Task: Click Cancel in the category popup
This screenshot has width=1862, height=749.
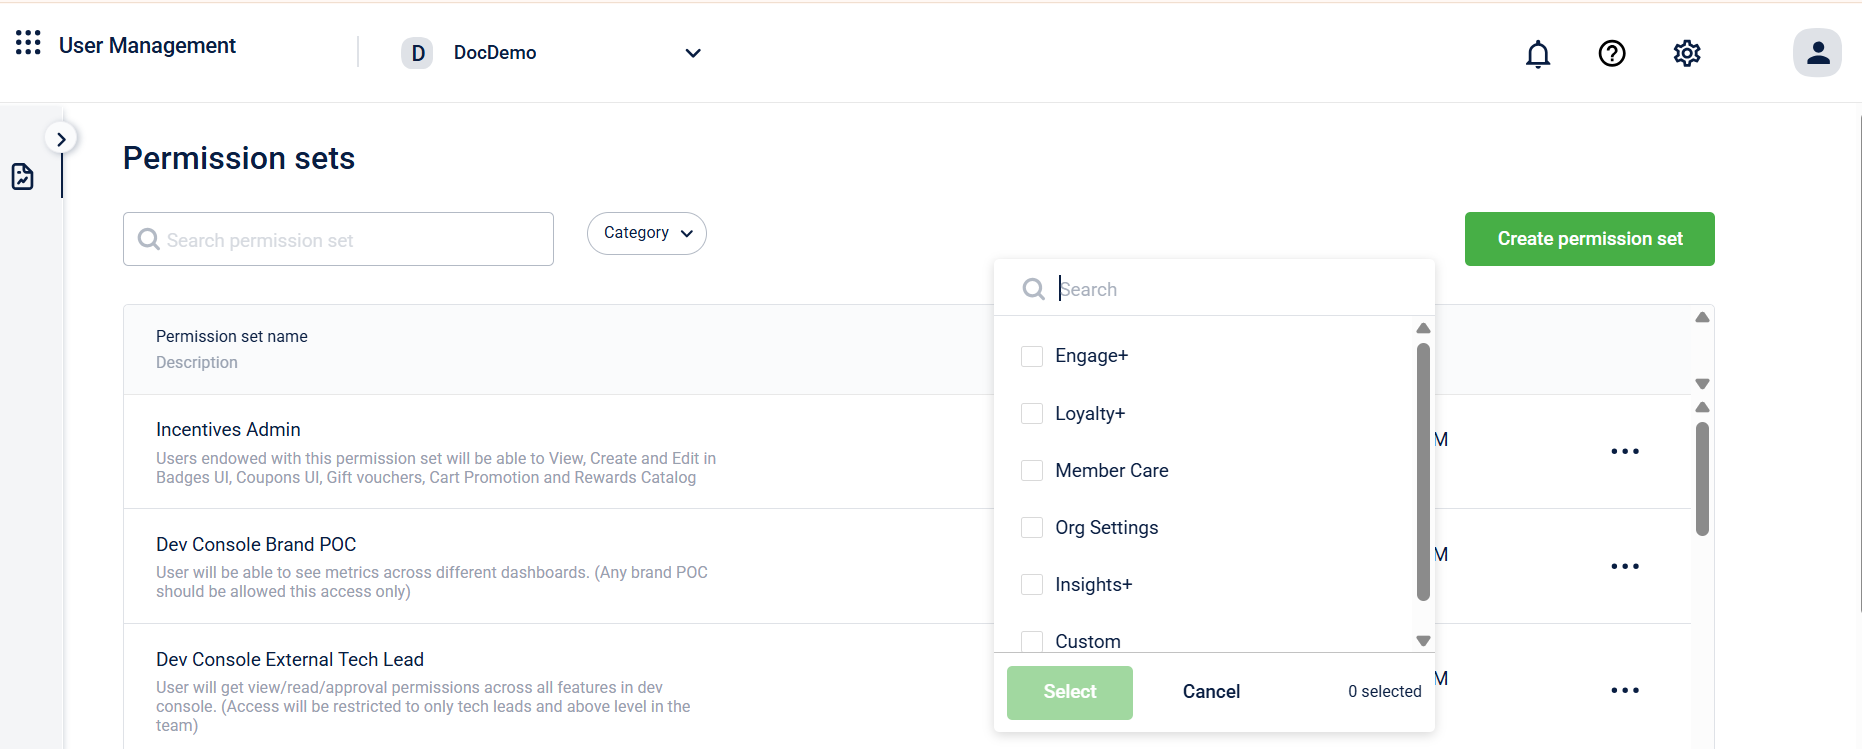Action: (1211, 692)
